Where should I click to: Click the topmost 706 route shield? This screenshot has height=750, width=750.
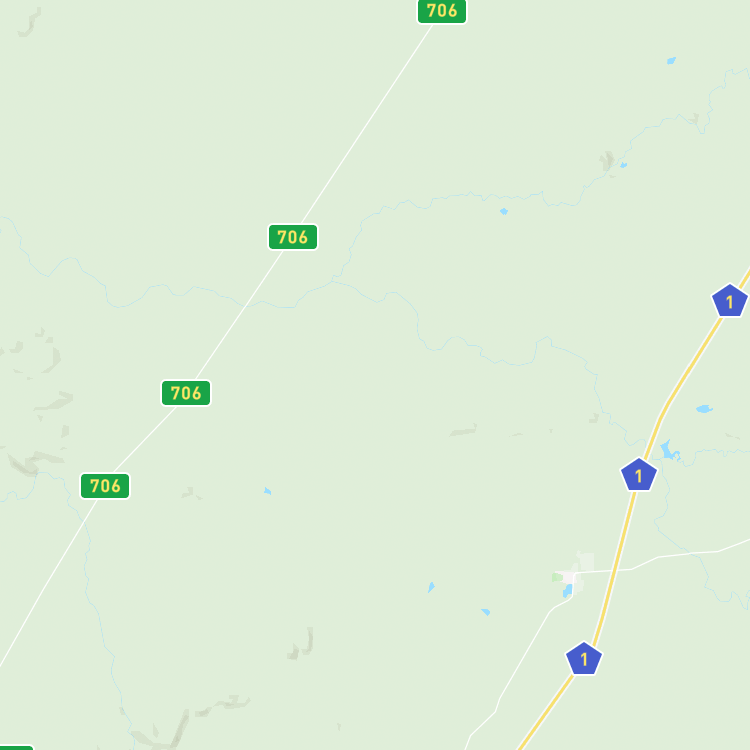point(442,11)
